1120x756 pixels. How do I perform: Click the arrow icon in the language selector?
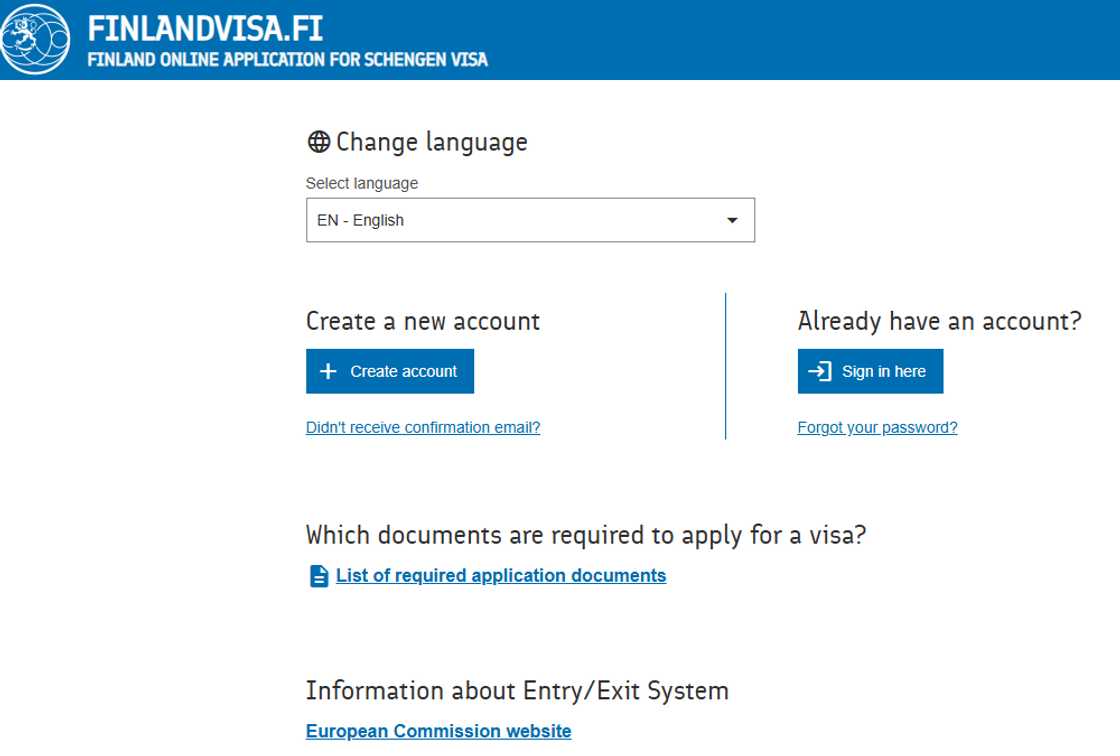[731, 219]
